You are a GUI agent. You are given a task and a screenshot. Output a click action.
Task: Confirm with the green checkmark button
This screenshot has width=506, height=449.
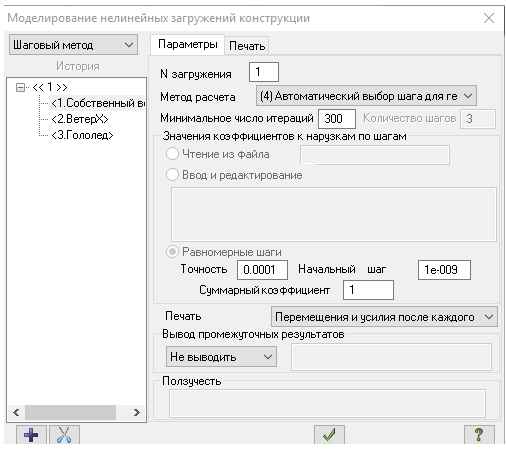pyautogui.click(x=329, y=435)
